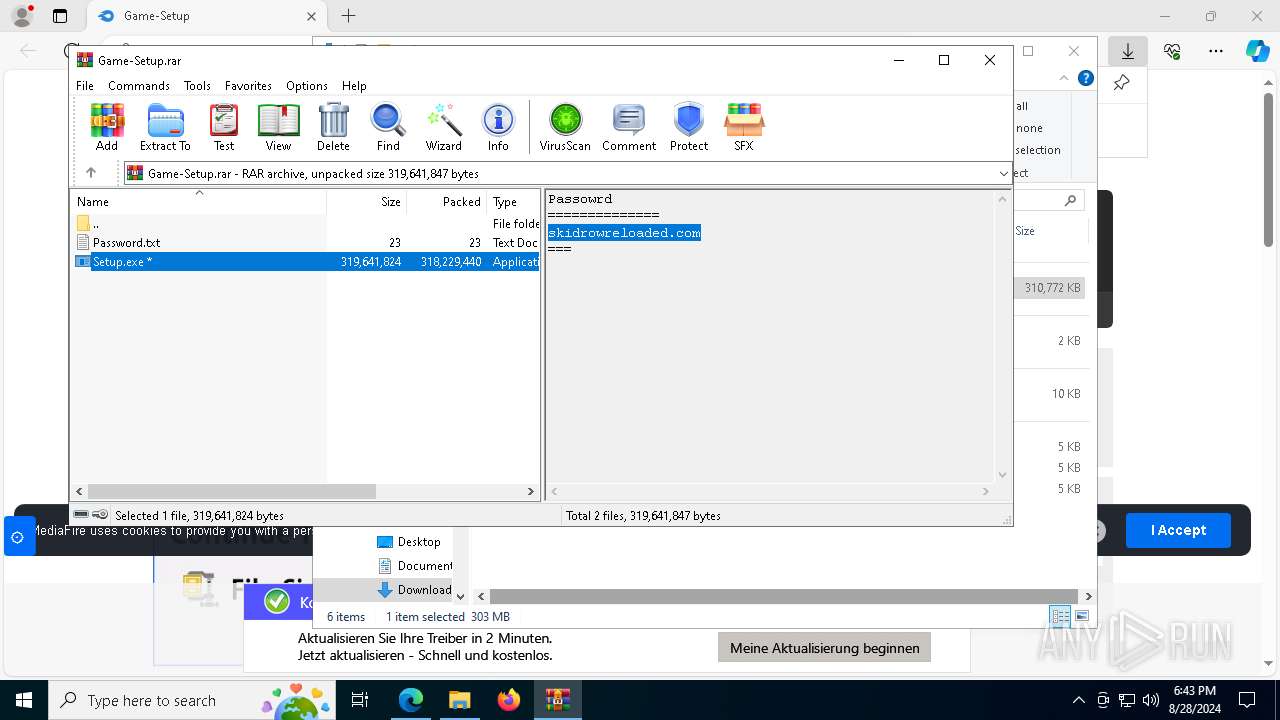Viewport: 1280px width, 720px height.
Task: Go up one folder level arrow
Action: click(90, 173)
